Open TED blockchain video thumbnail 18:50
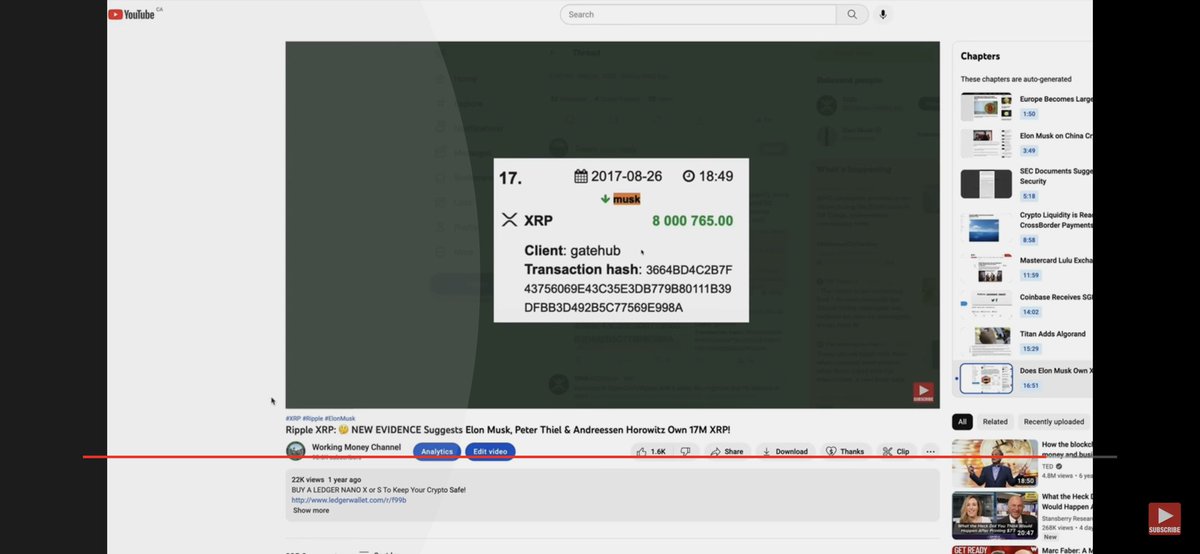 (995, 463)
